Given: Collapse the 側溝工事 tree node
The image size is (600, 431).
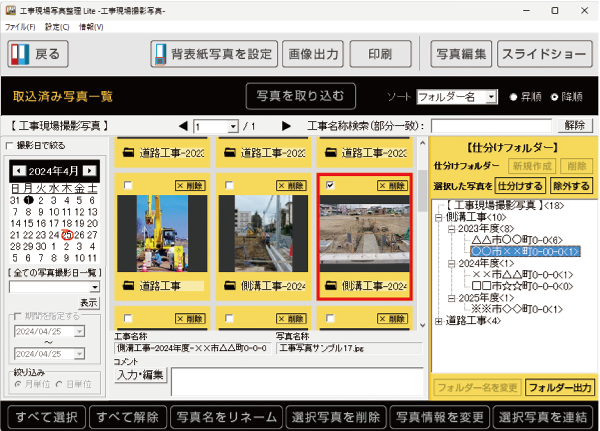Looking at the screenshot, I should pos(439,217).
